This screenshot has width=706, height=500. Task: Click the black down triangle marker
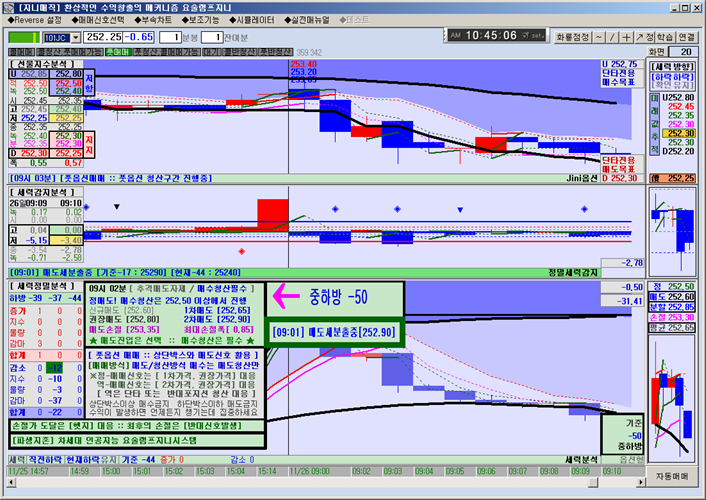(117, 207)
